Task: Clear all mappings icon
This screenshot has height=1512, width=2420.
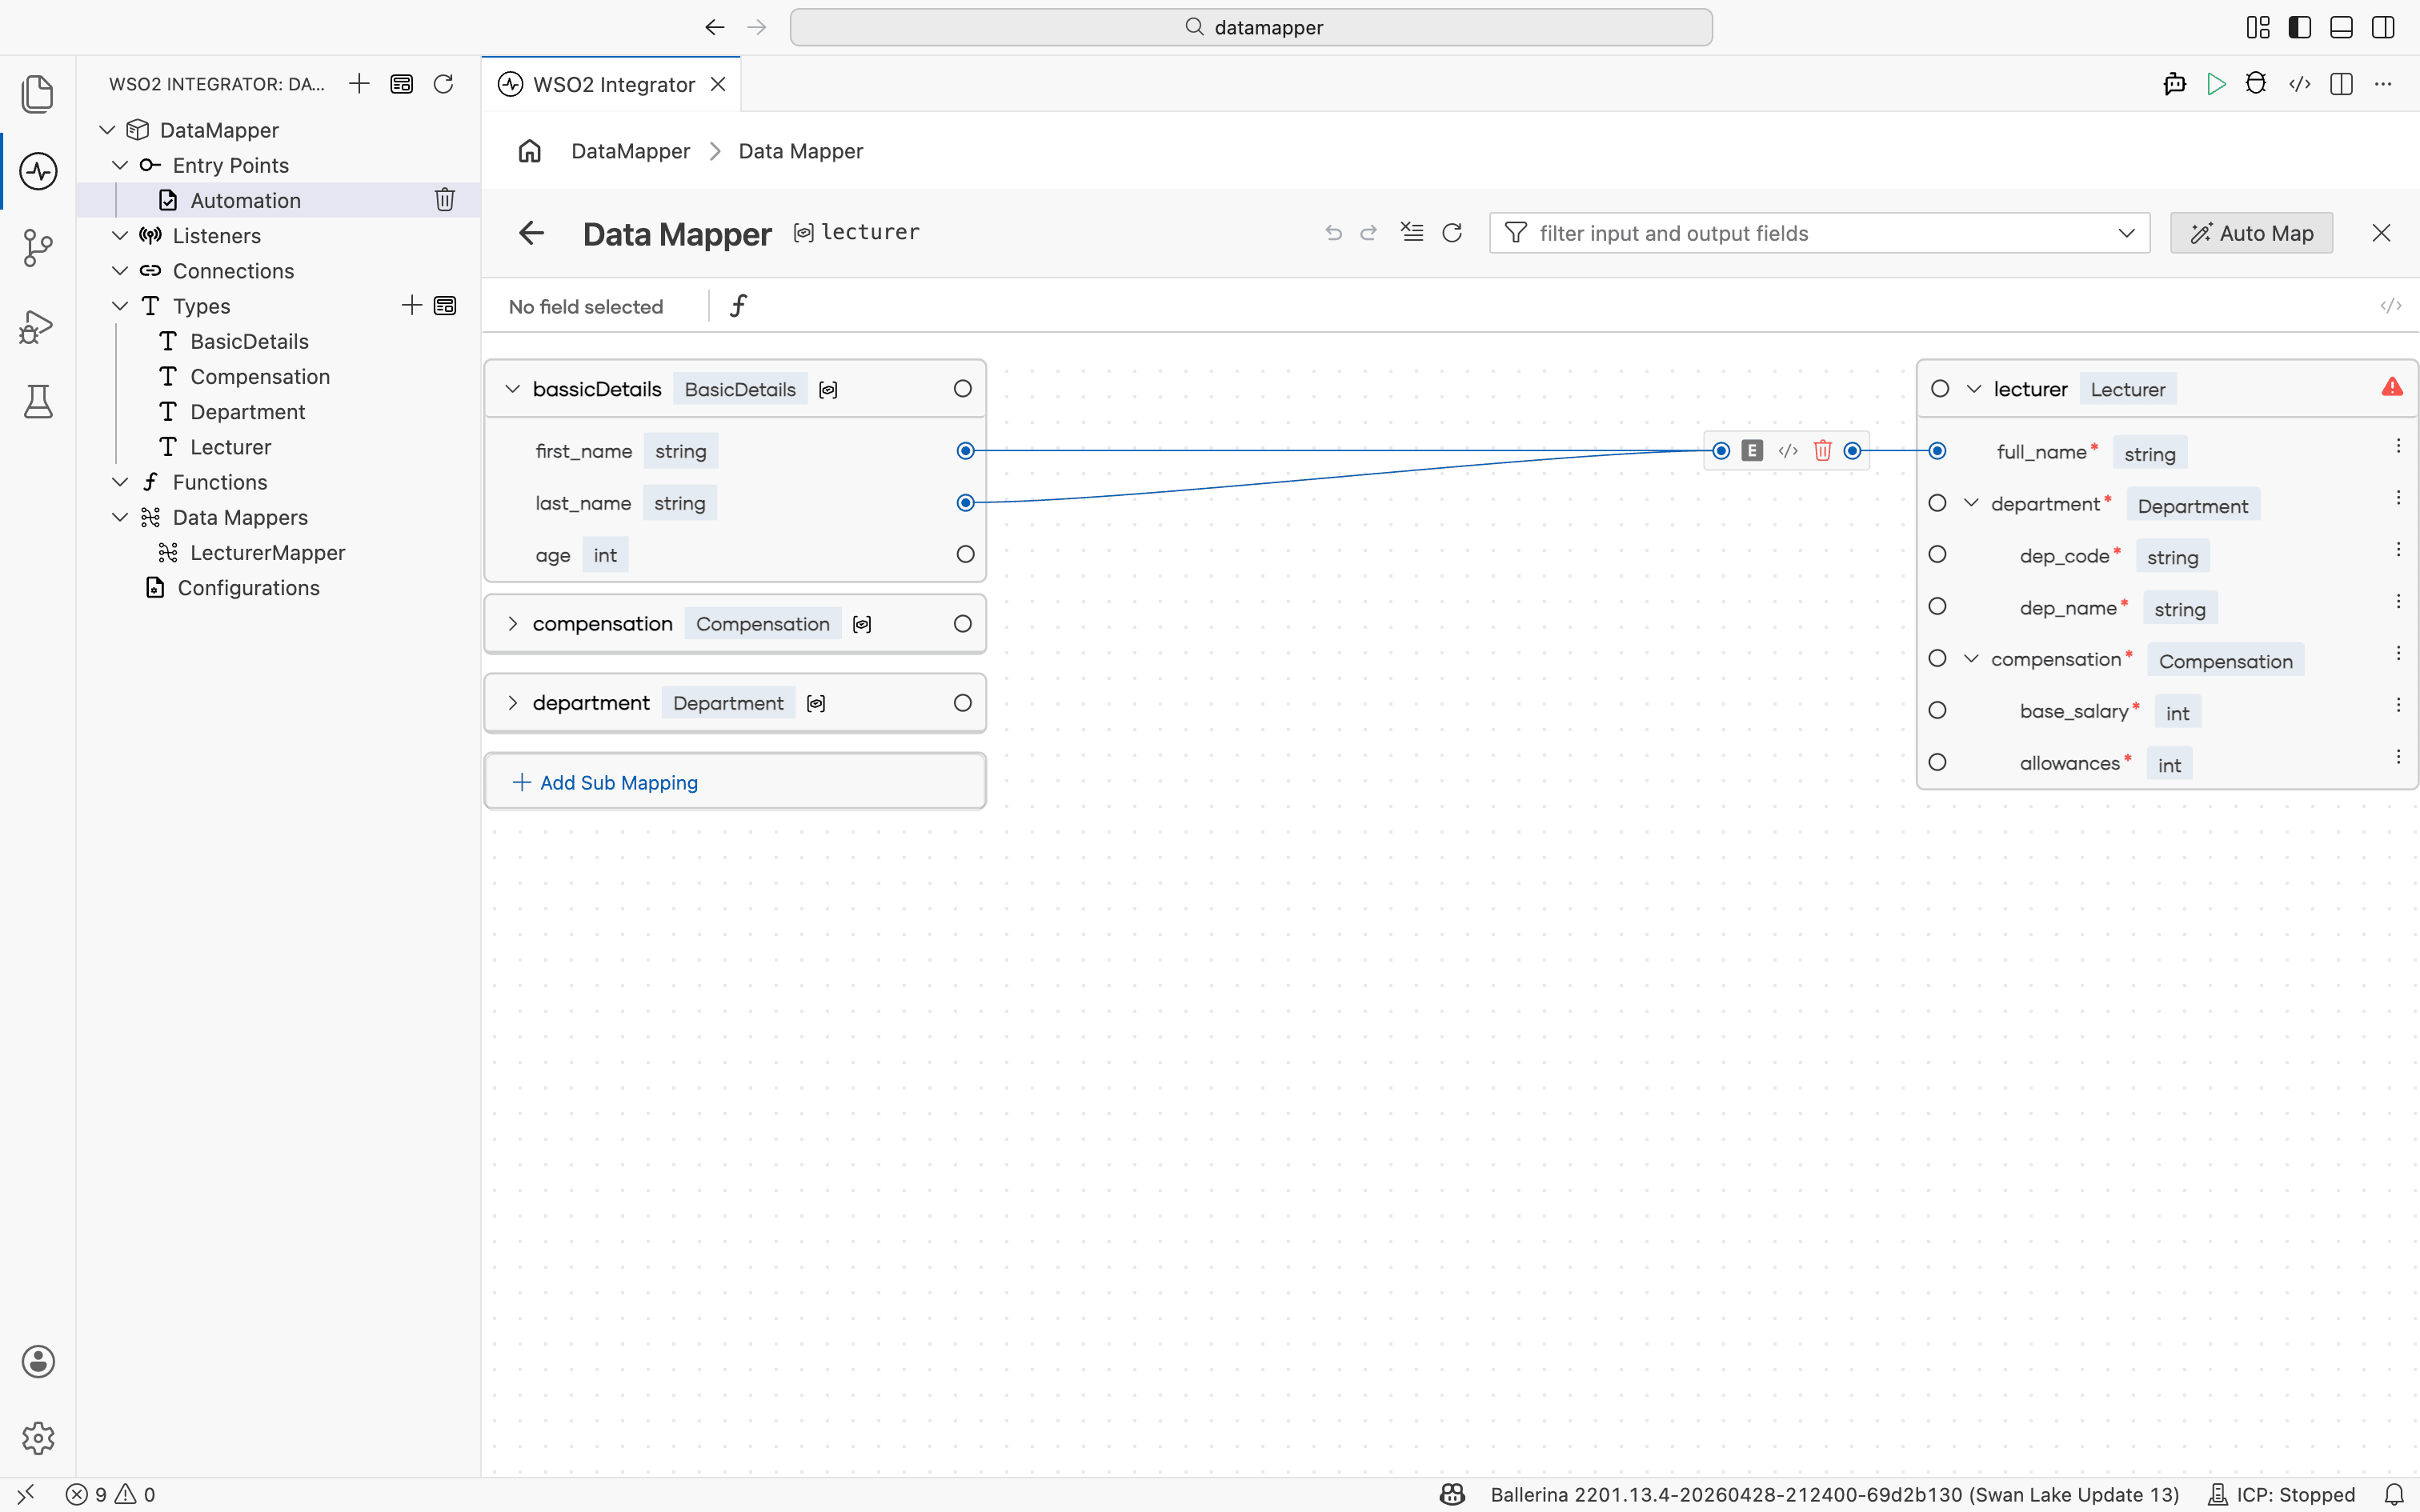Action: tap(1411, 232)
